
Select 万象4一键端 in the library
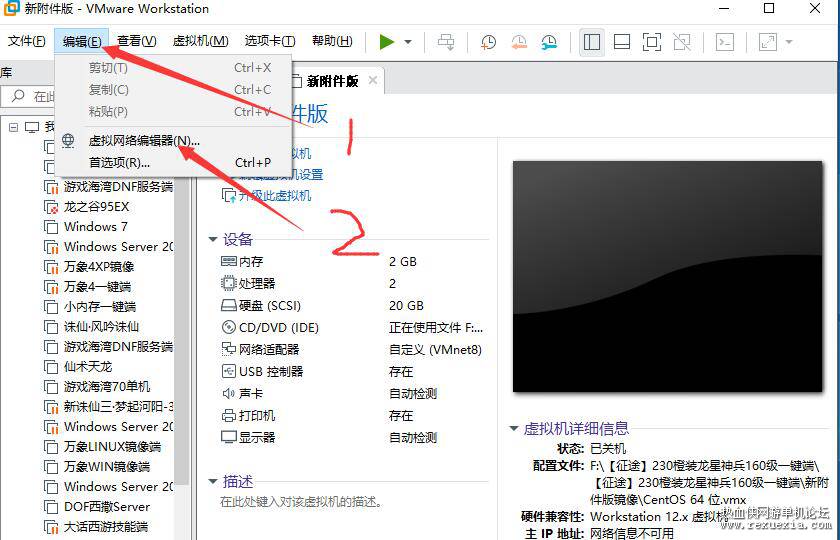coord(97,287)
